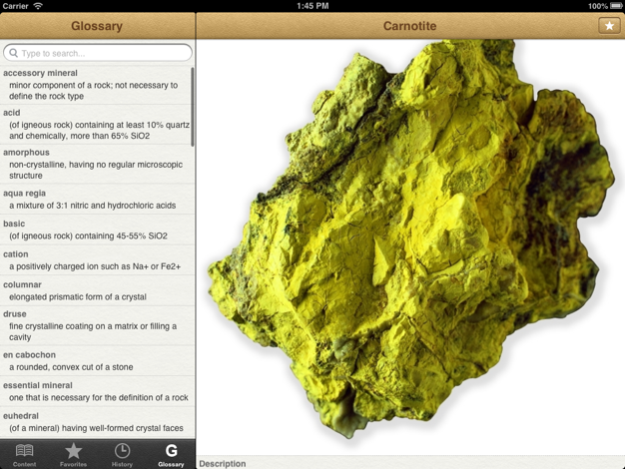
Task: Switch to the Favorites tab
Action: coord(73,455)
